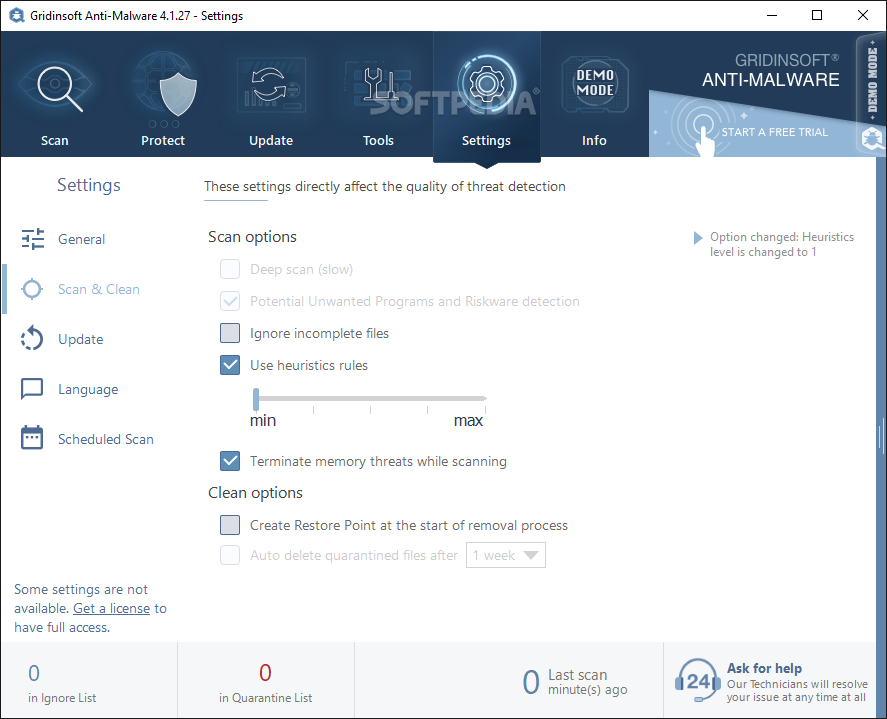
Task: Click the bug icon on Demo Mode ribbon
Action: (x=872, y=138)
